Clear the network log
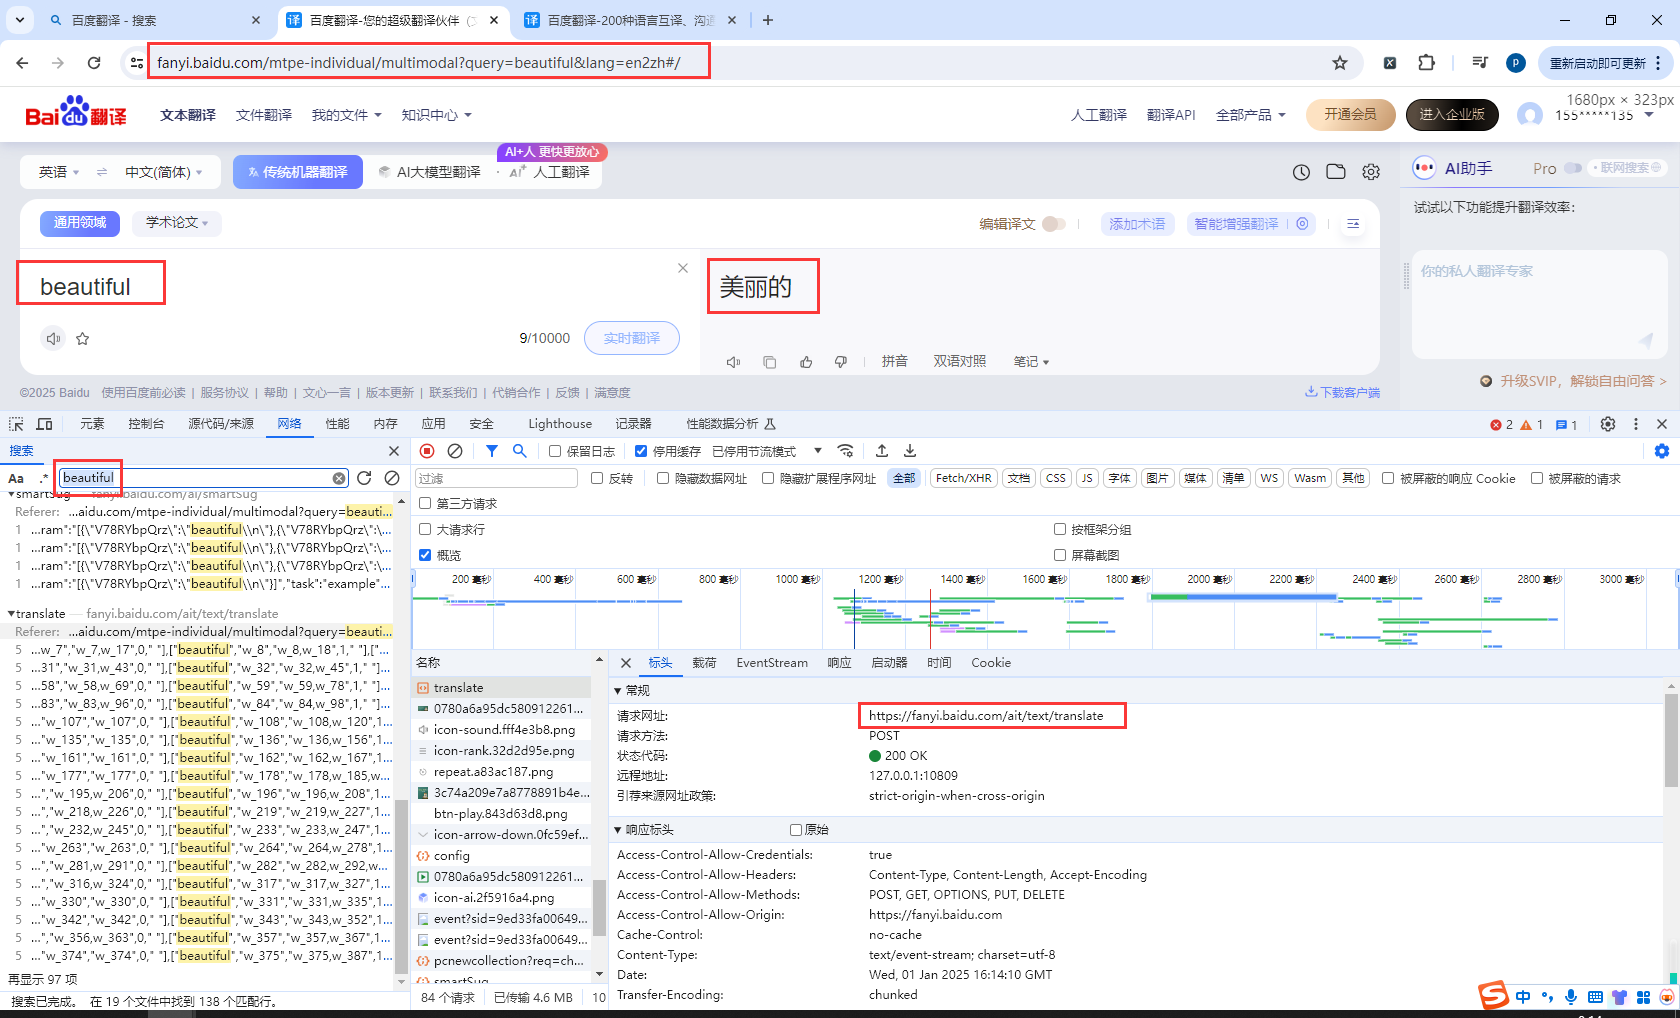 point(455,451)
